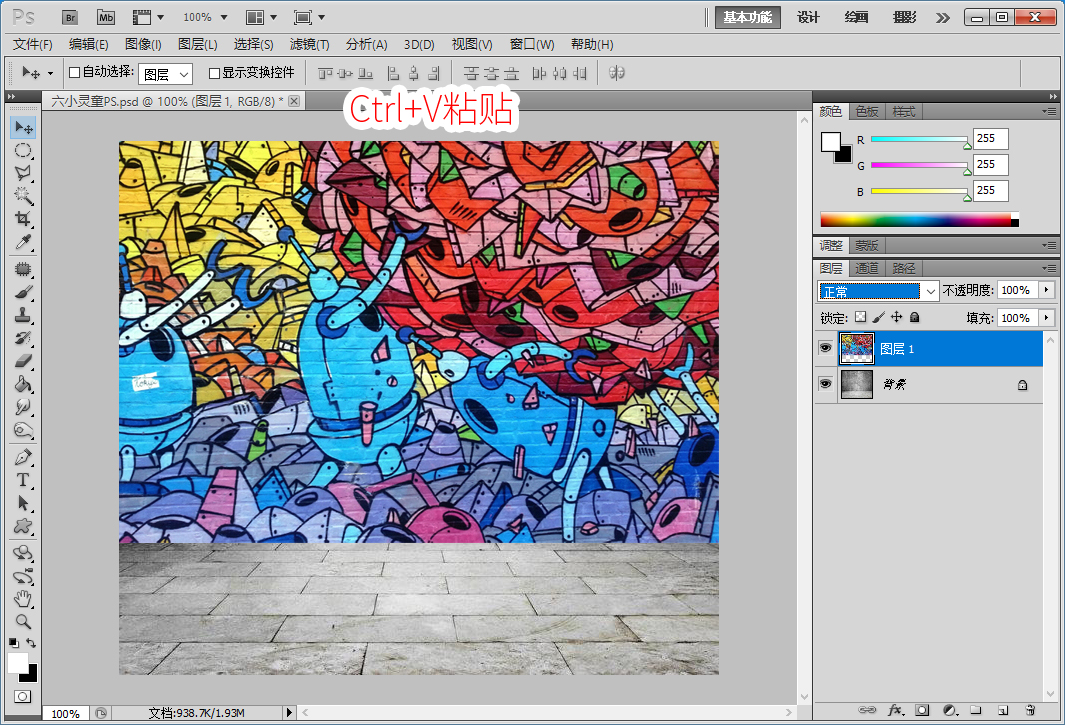Toggle lock image pixels brush icon
Image resolution: width=1065 pixels, height=725 pixels.
click(878, 317)
